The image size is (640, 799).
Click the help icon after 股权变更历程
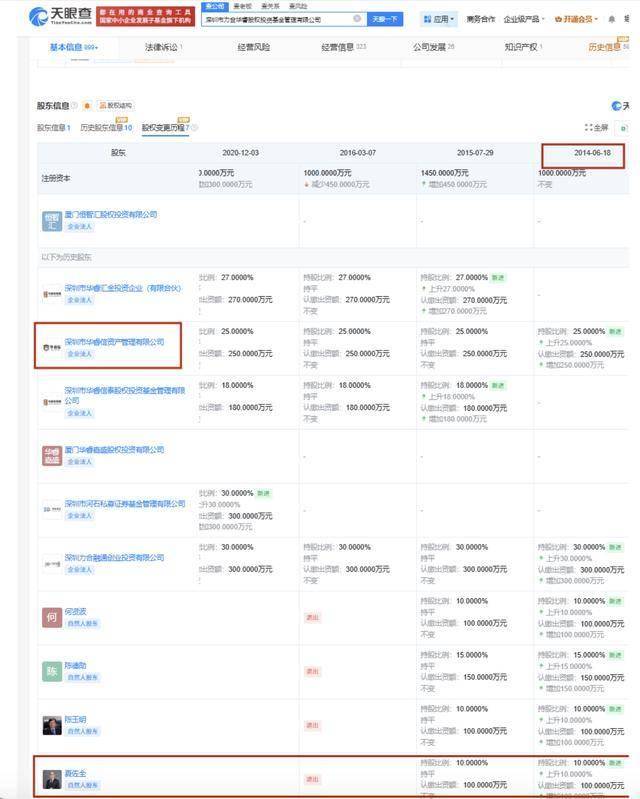pyautogui.click(x=195, y=127)
